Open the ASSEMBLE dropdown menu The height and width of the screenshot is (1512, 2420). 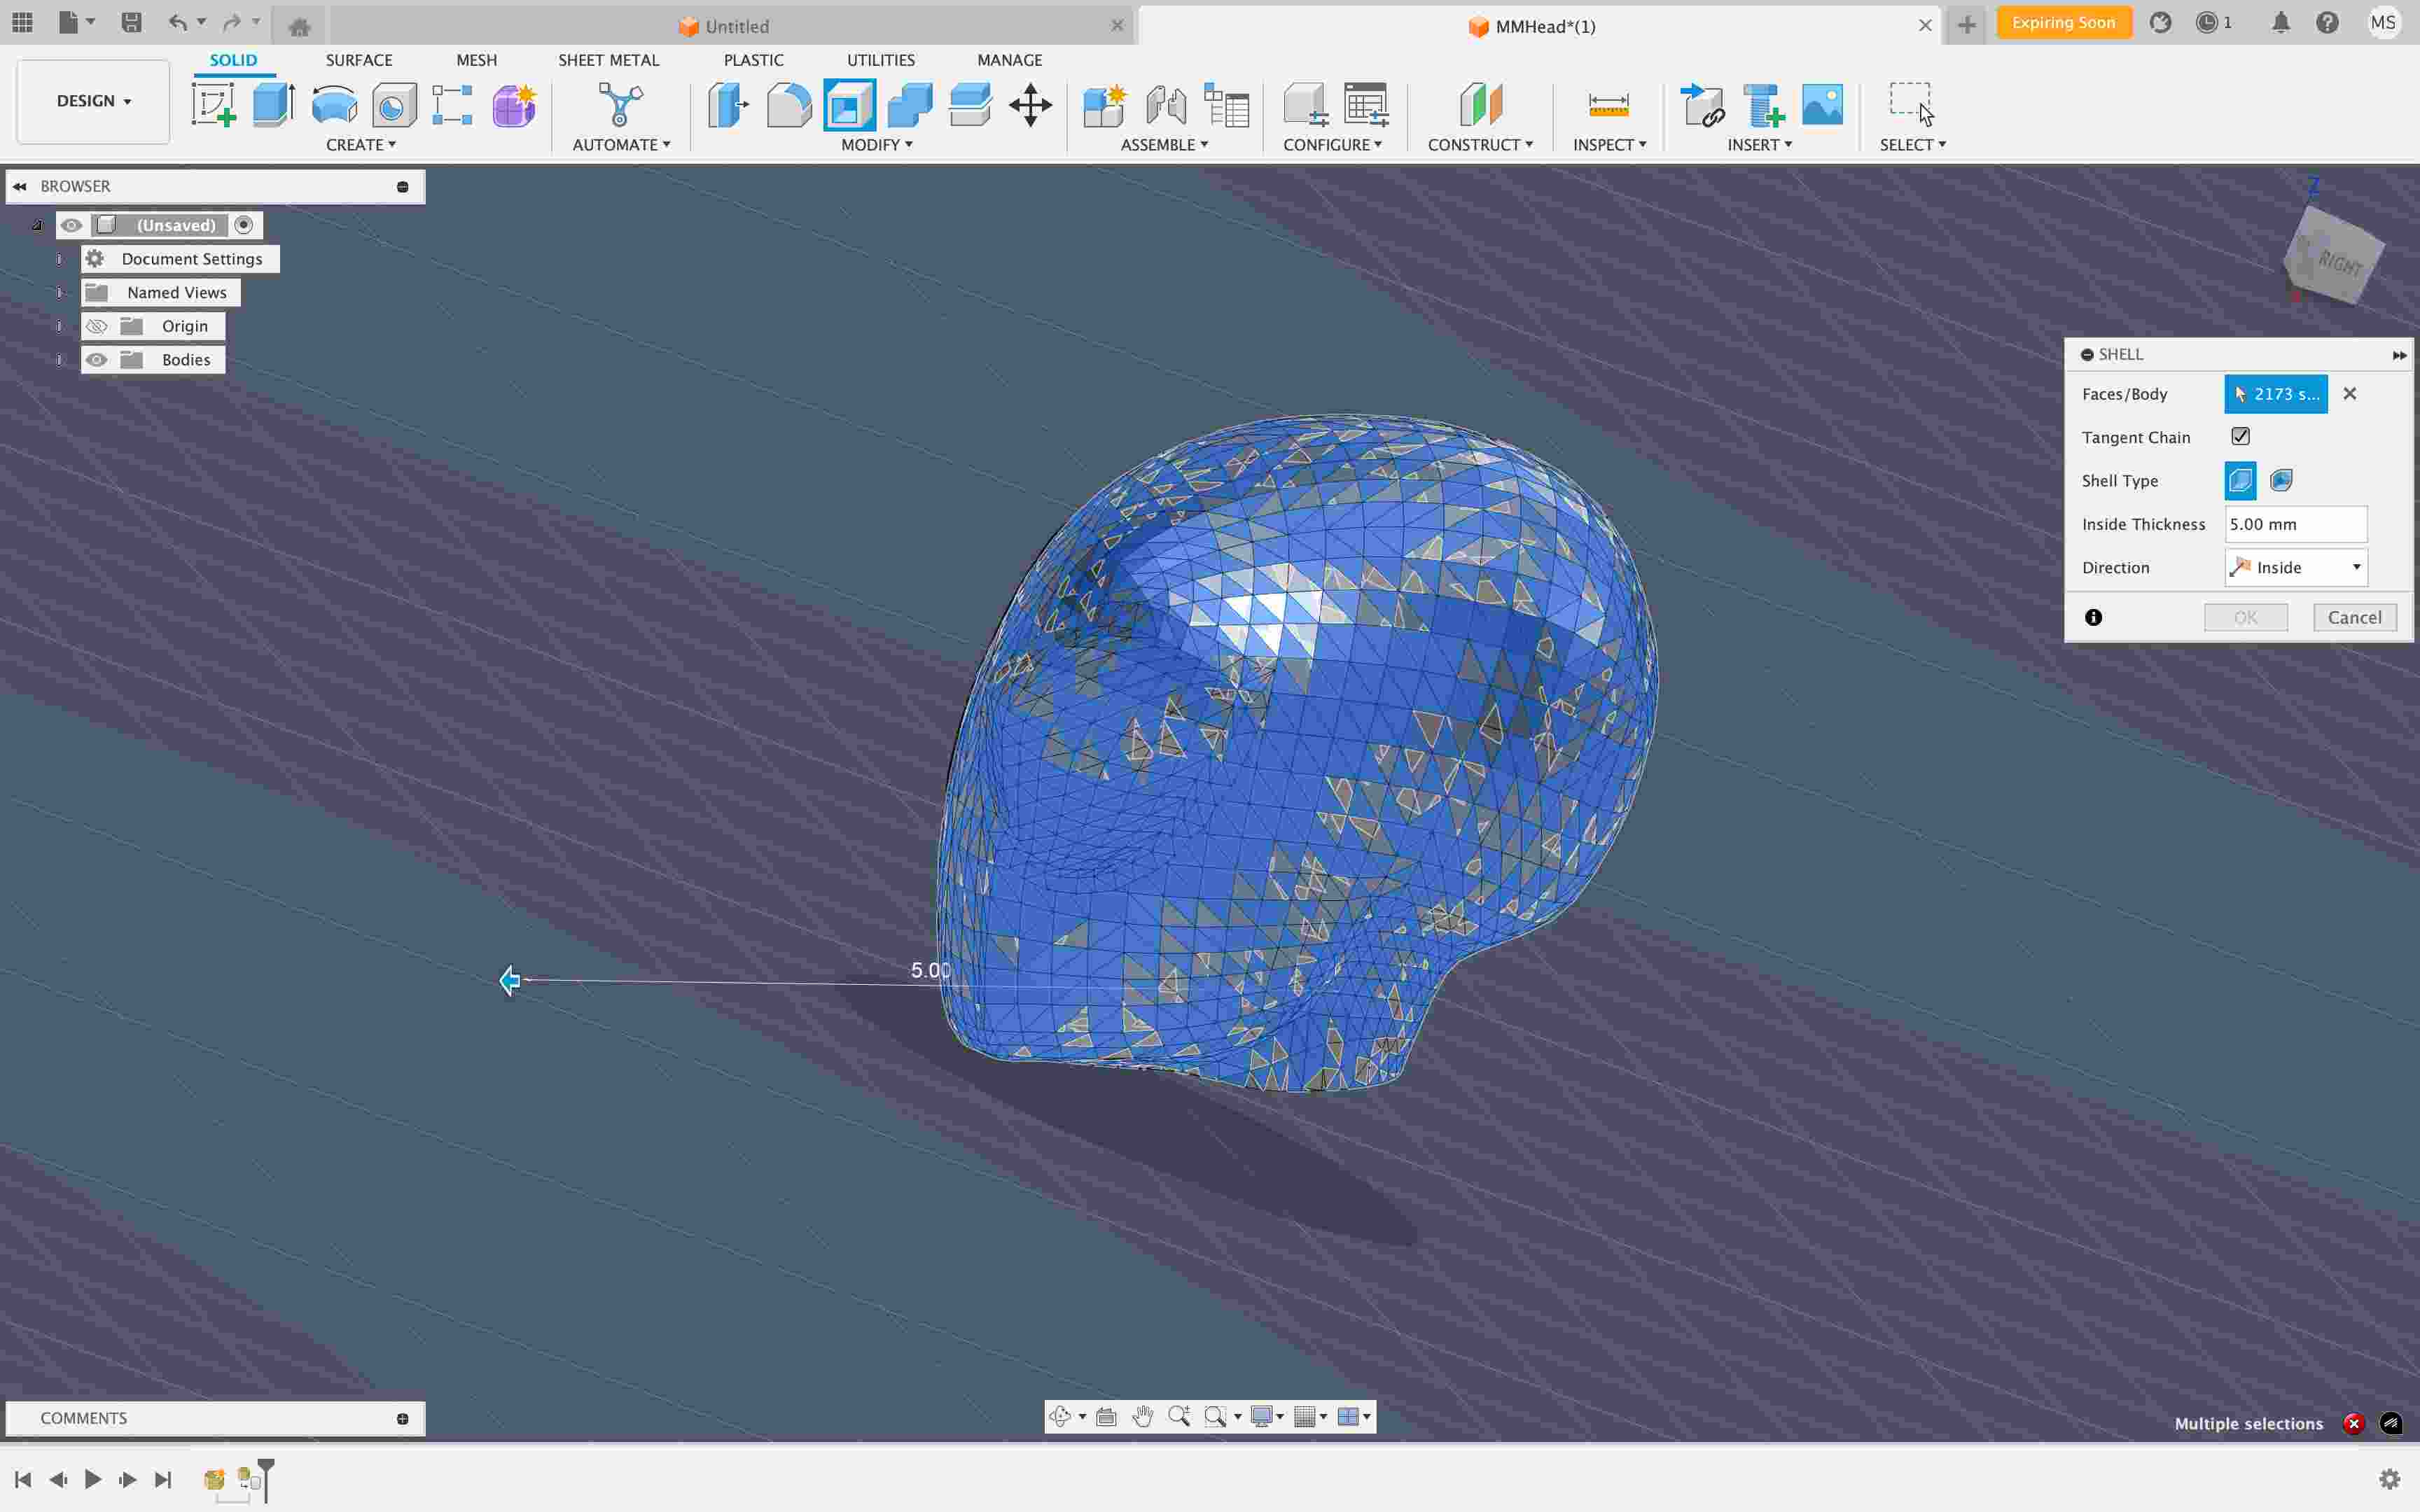point(1164,145)
